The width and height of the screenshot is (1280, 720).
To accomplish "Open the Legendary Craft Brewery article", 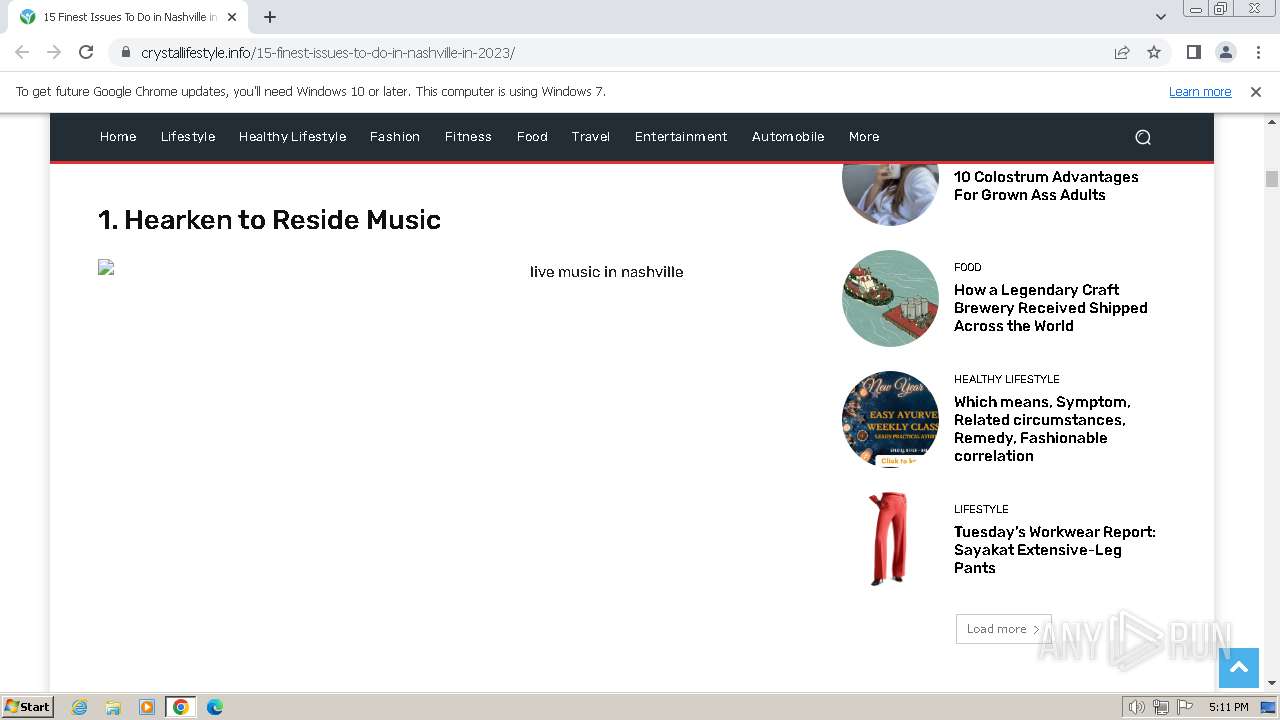I will point(1050,308).
